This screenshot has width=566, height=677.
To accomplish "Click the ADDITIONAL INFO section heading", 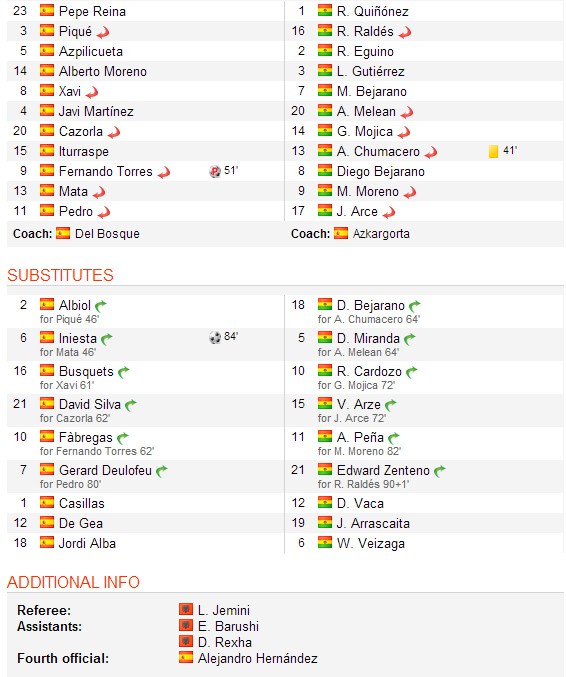I will 73,582.
